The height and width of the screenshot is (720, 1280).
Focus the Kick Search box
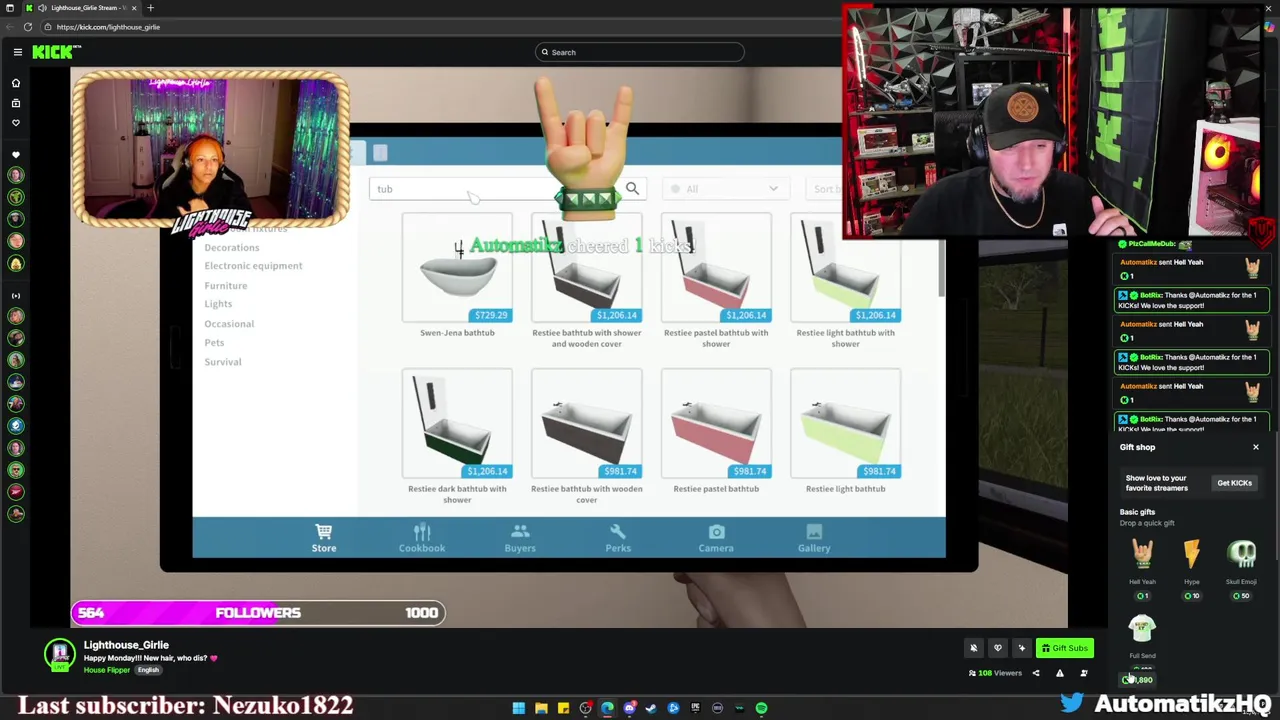(x=640, y=52)
